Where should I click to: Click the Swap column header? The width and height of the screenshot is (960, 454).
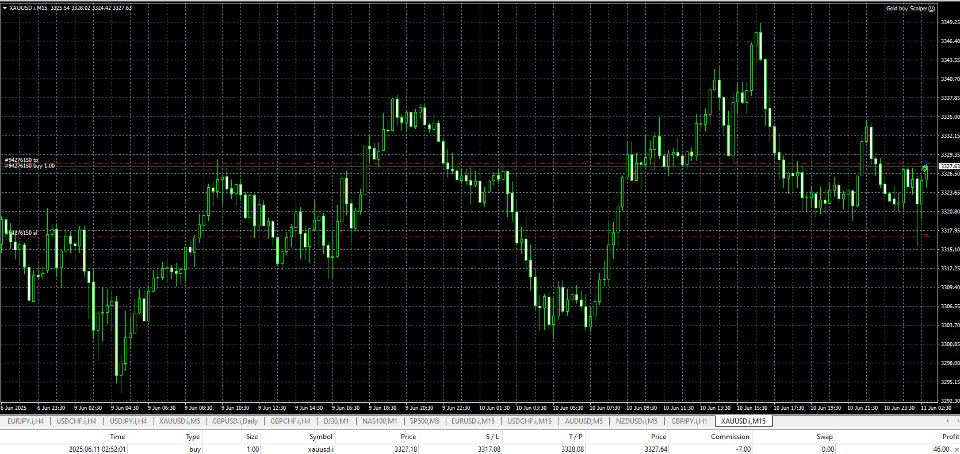pos(824,437)
